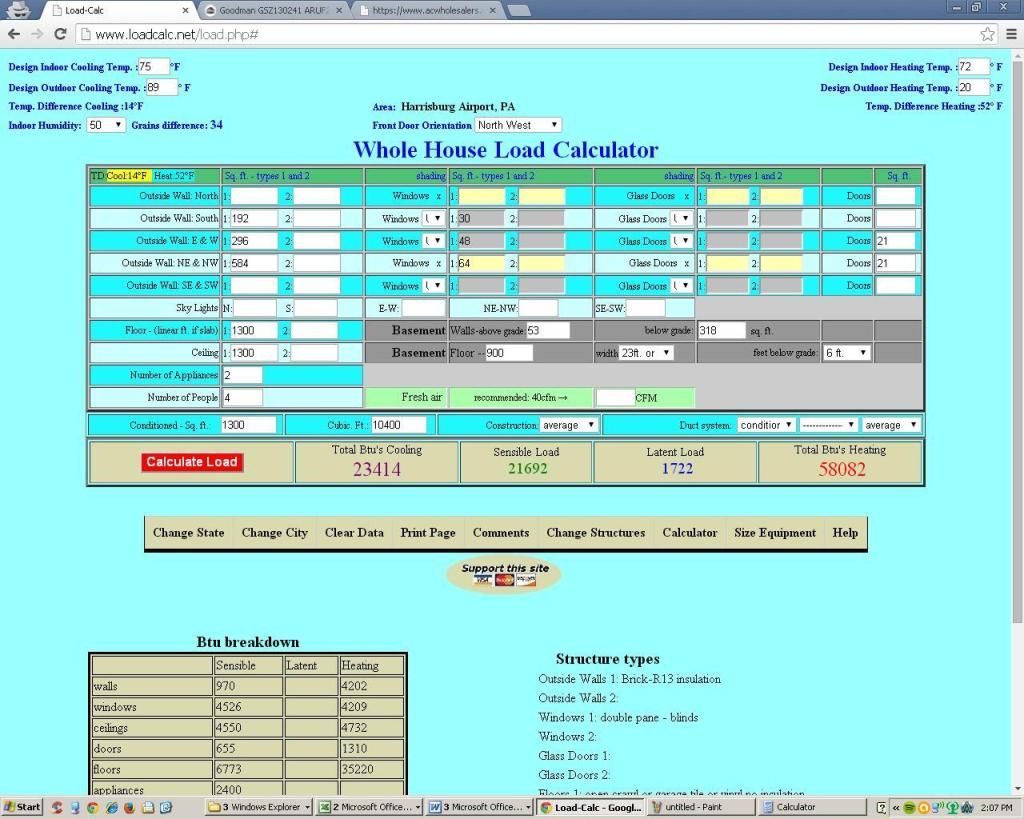Click Clear Data in the menu bar
The width and height of the screenshot is (1024, 819).
[354, 533]
